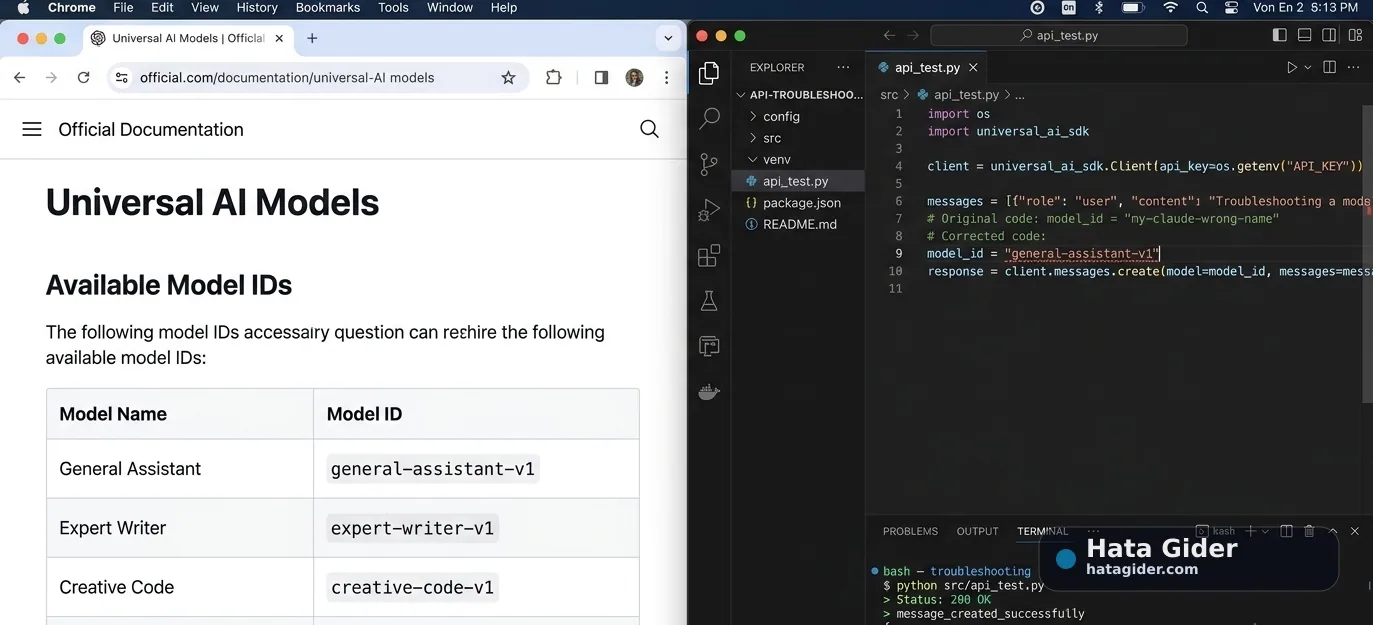Viewport: 1373px width, 625px height.
Task: Open Chrome's three-dot menu
Action: 666,77
